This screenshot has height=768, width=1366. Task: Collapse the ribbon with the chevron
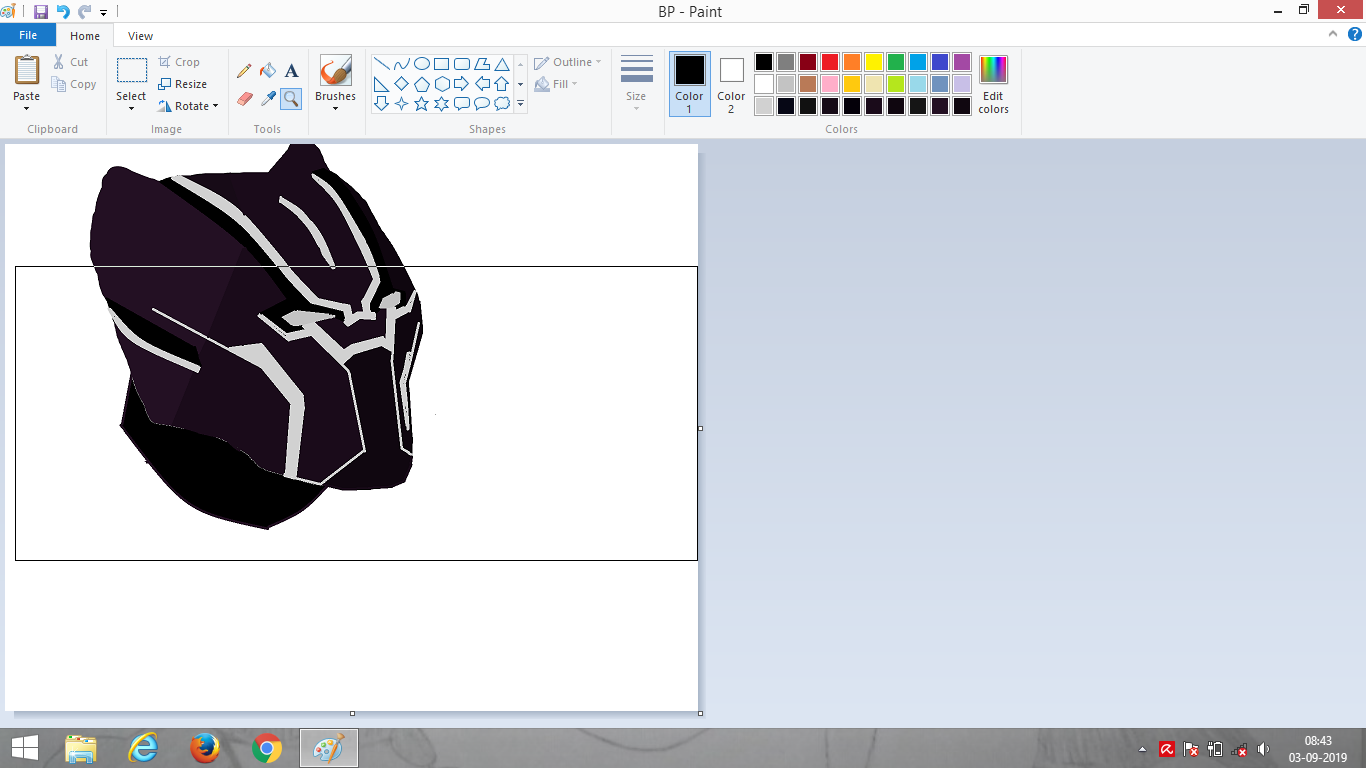(1332, 34)
